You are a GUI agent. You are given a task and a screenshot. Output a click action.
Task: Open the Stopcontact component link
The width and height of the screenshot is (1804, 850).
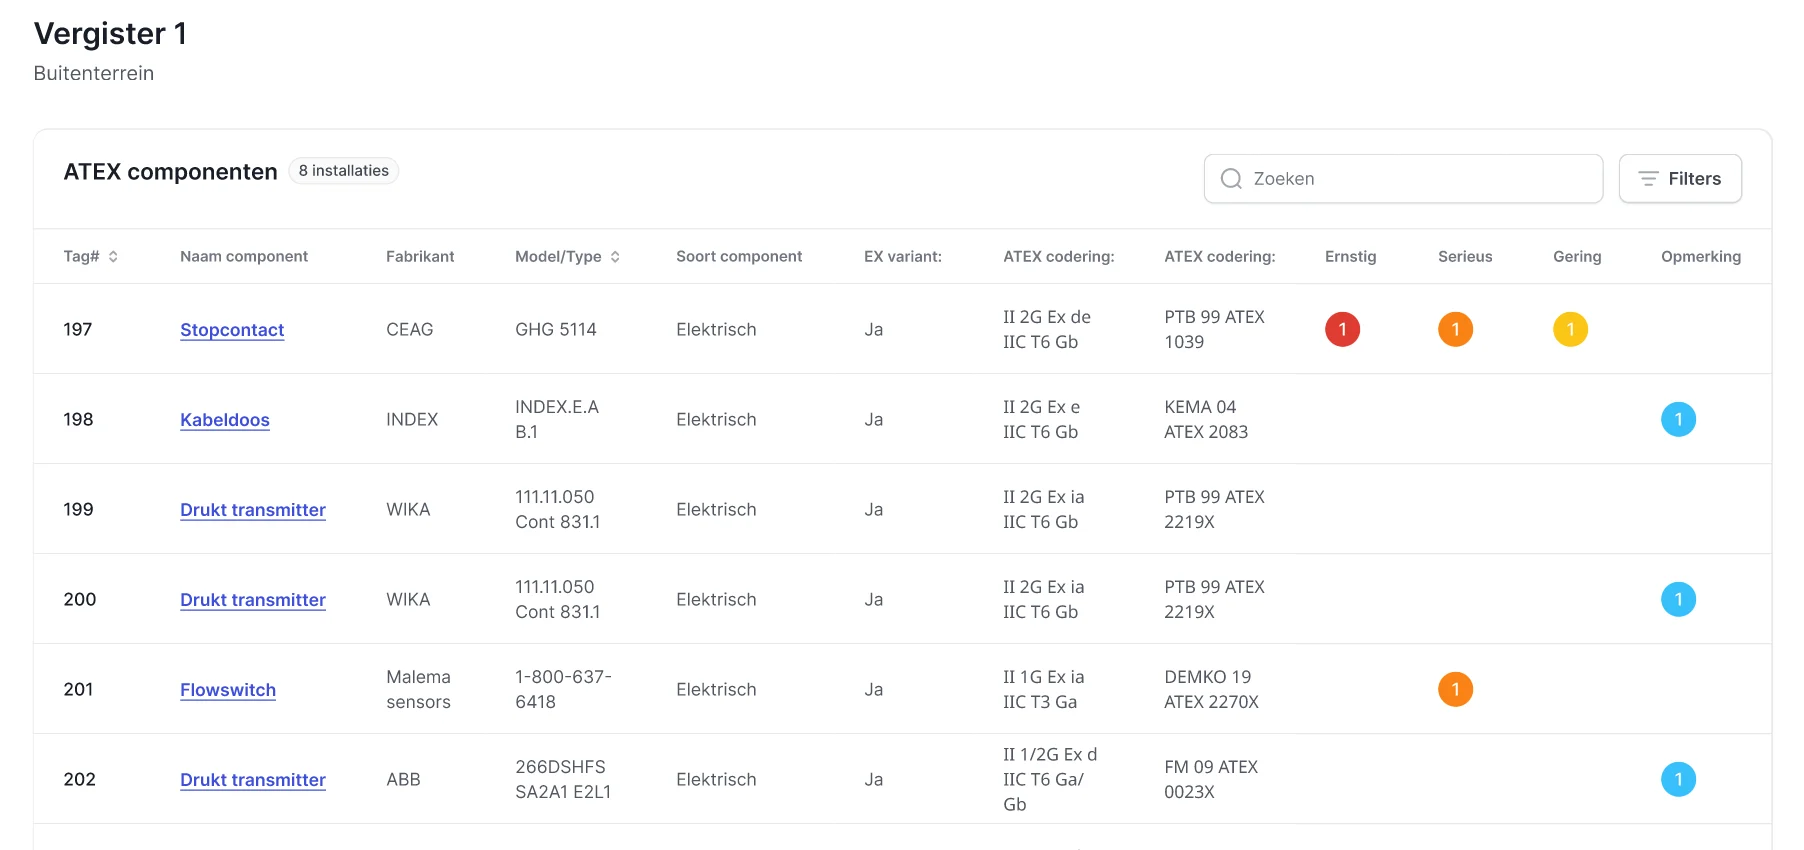pyautogui.click(x=232, y=330)
